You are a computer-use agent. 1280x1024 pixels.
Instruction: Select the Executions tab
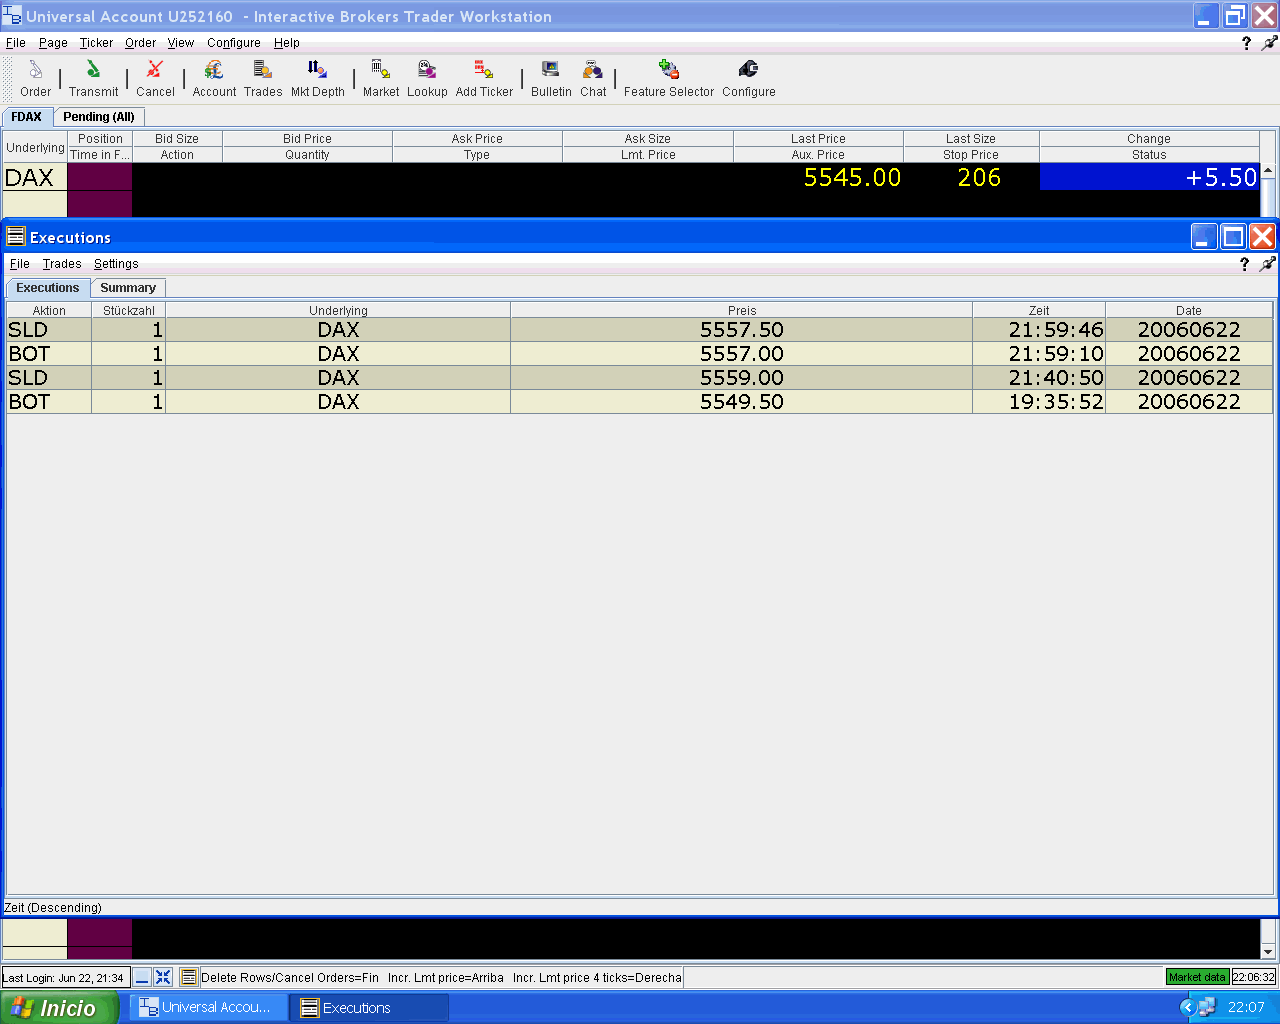48,288
